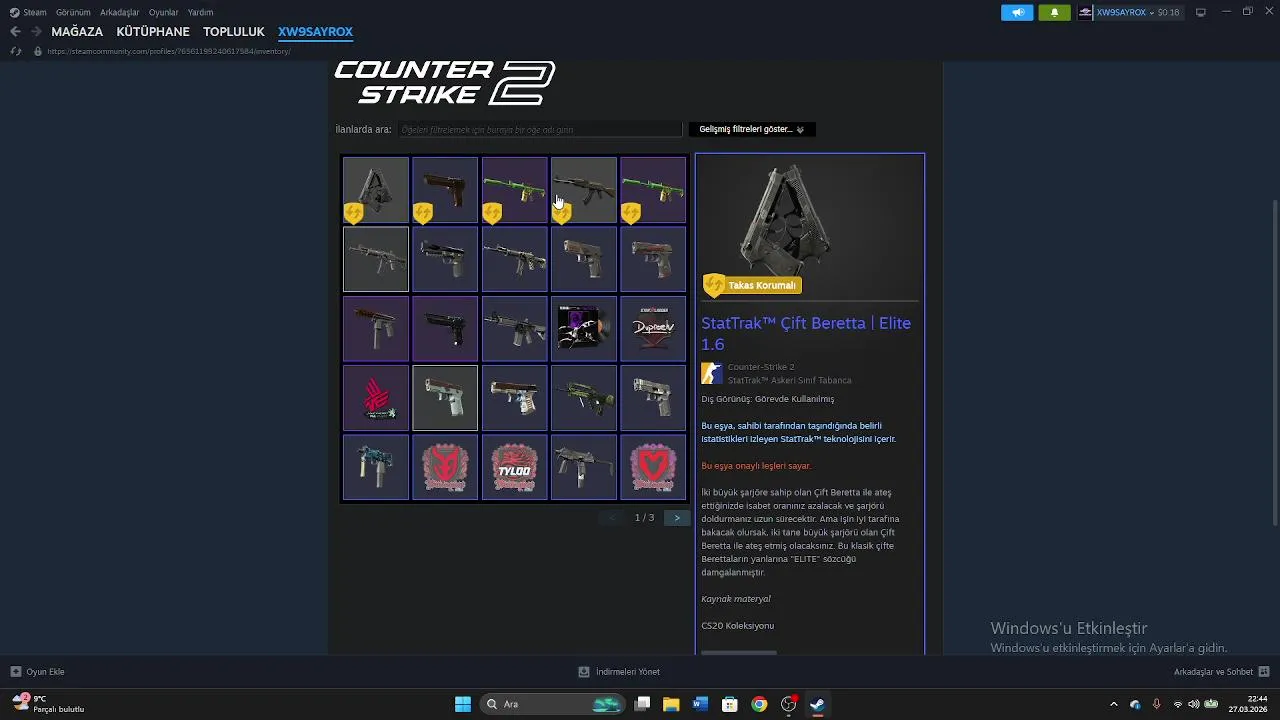Open the Görünüm menu

click(x=73, y=12)
